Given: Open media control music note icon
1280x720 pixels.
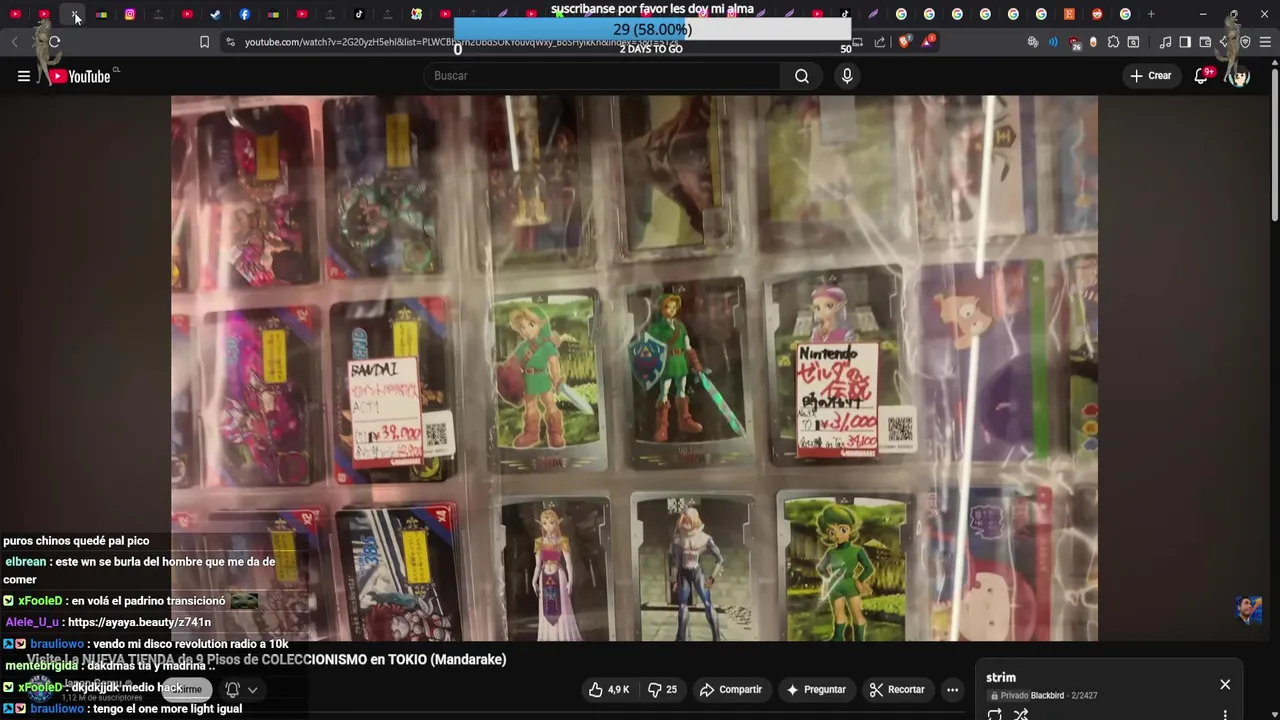Looking at the screenshot, I should [x=1165, y=42].
